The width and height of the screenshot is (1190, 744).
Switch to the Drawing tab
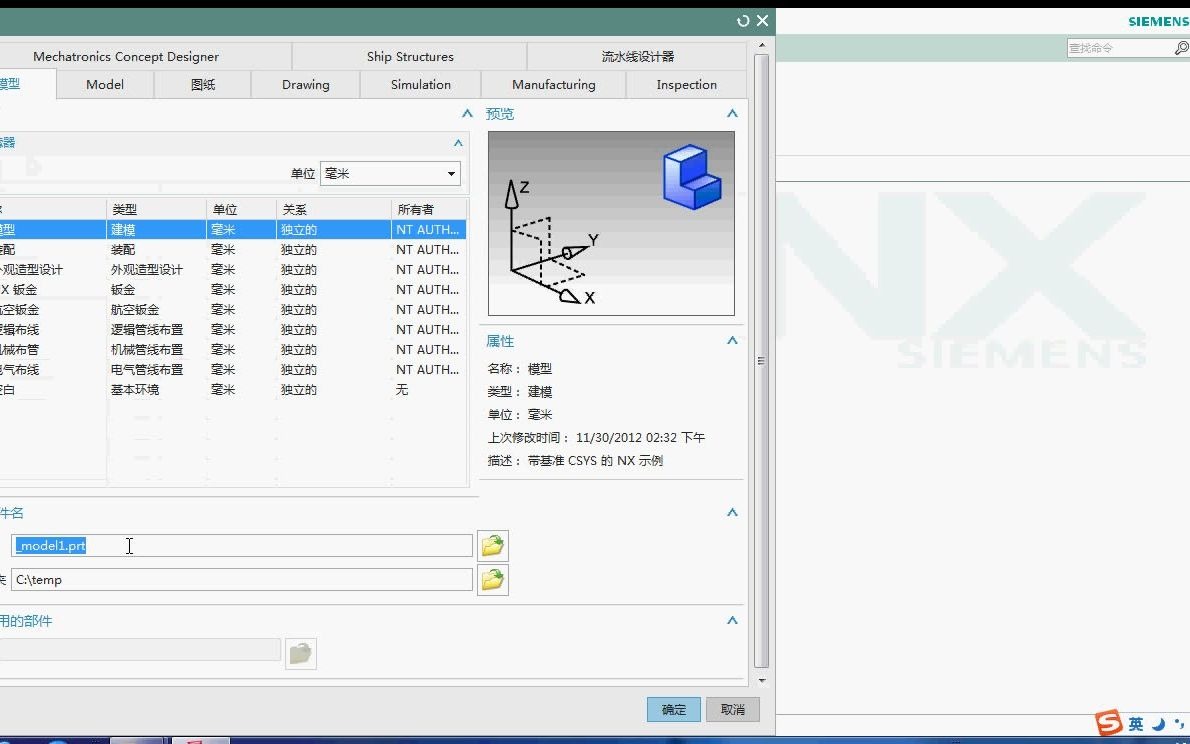306,84
